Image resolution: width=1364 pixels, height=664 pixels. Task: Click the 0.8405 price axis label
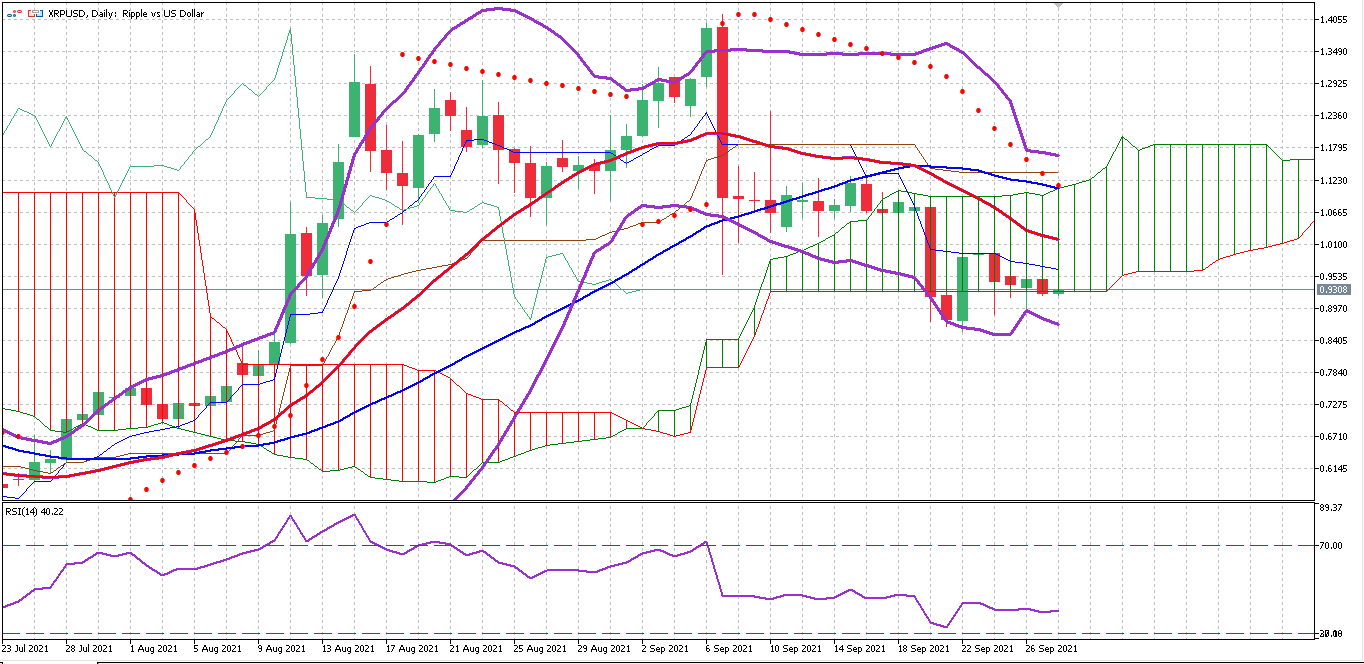point(1334,341)
